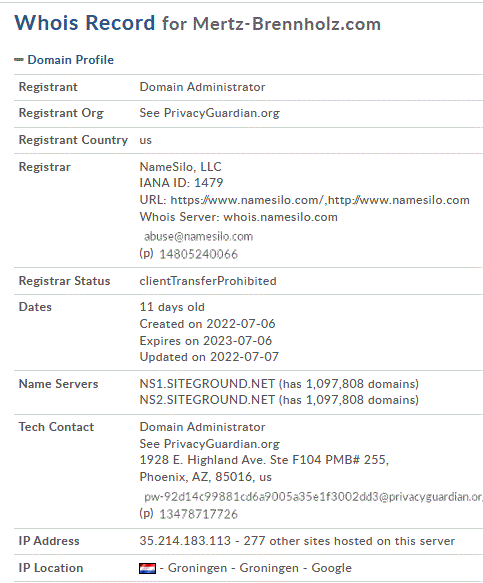Click the Expires on 2023-07-06 date
Image resolution: width=483 pixels, height=583 pixels.
[x=206, y=341]
